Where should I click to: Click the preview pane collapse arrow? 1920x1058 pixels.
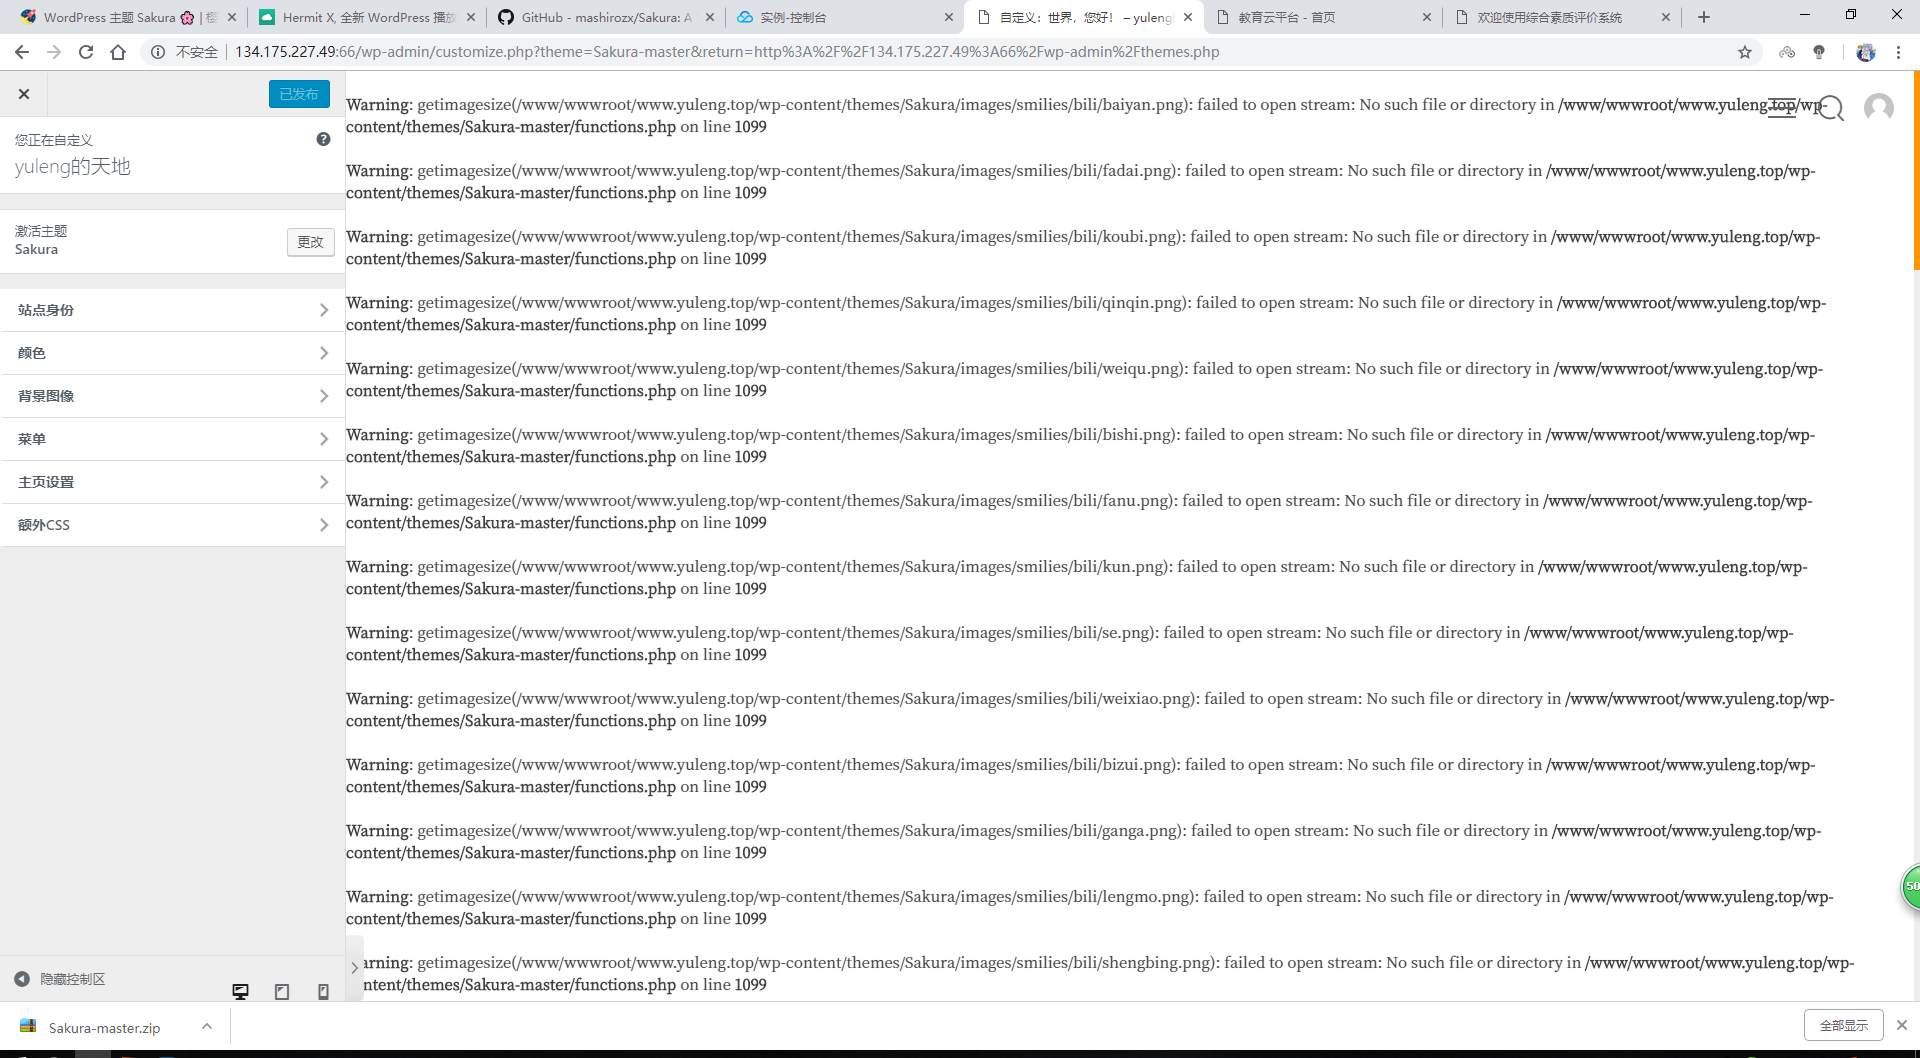354,968
